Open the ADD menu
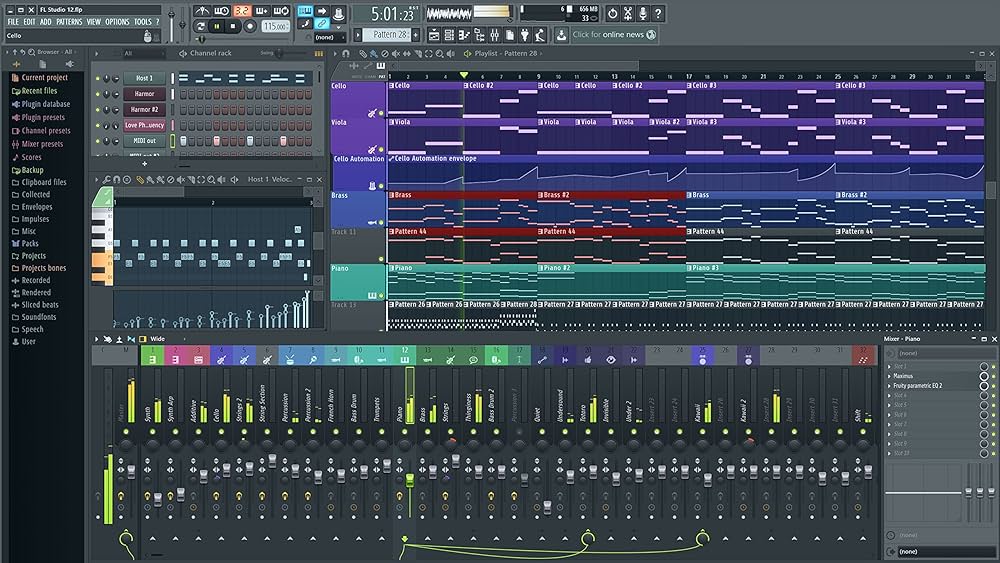 point(45,22)
